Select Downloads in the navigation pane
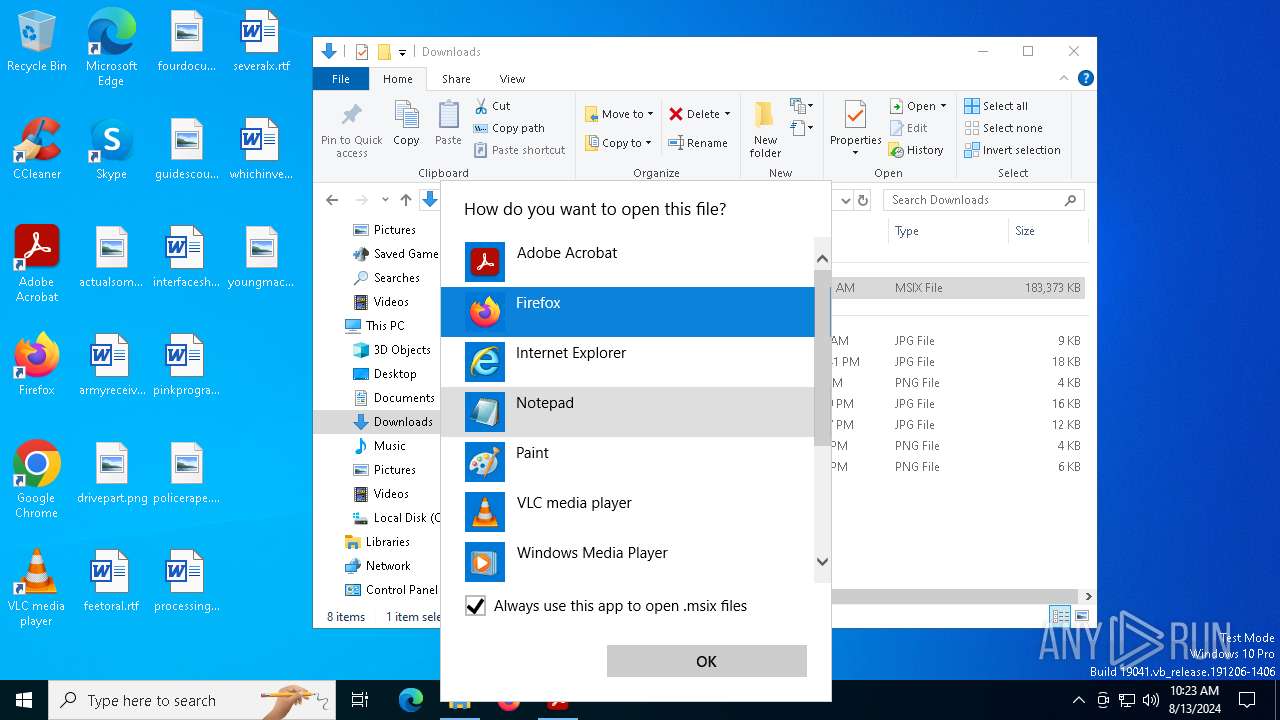 click(393, 422)
